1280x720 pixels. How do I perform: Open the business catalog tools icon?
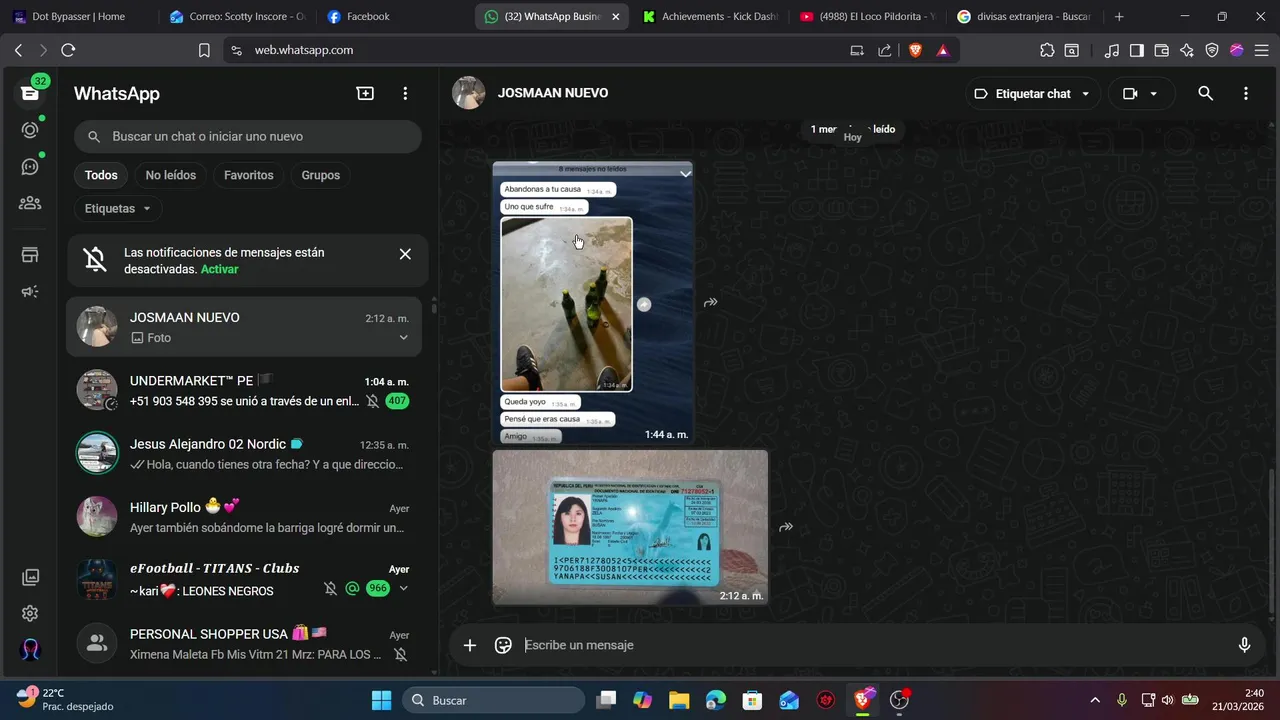coord(30,255)
